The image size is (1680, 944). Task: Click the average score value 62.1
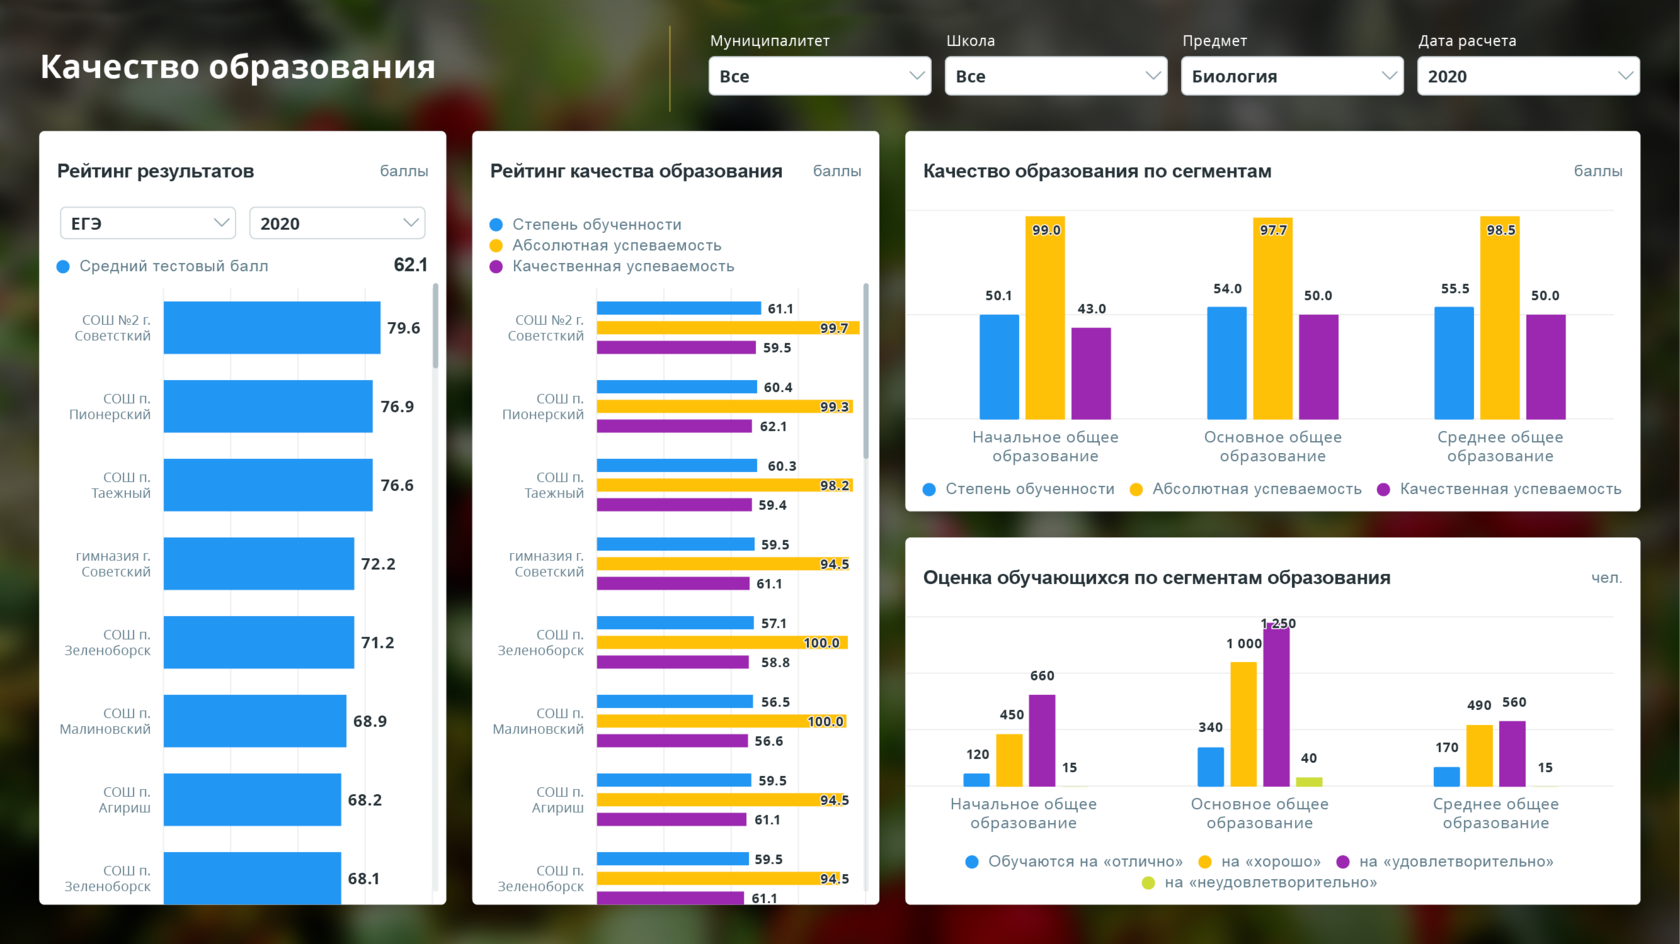coord(410,265)
